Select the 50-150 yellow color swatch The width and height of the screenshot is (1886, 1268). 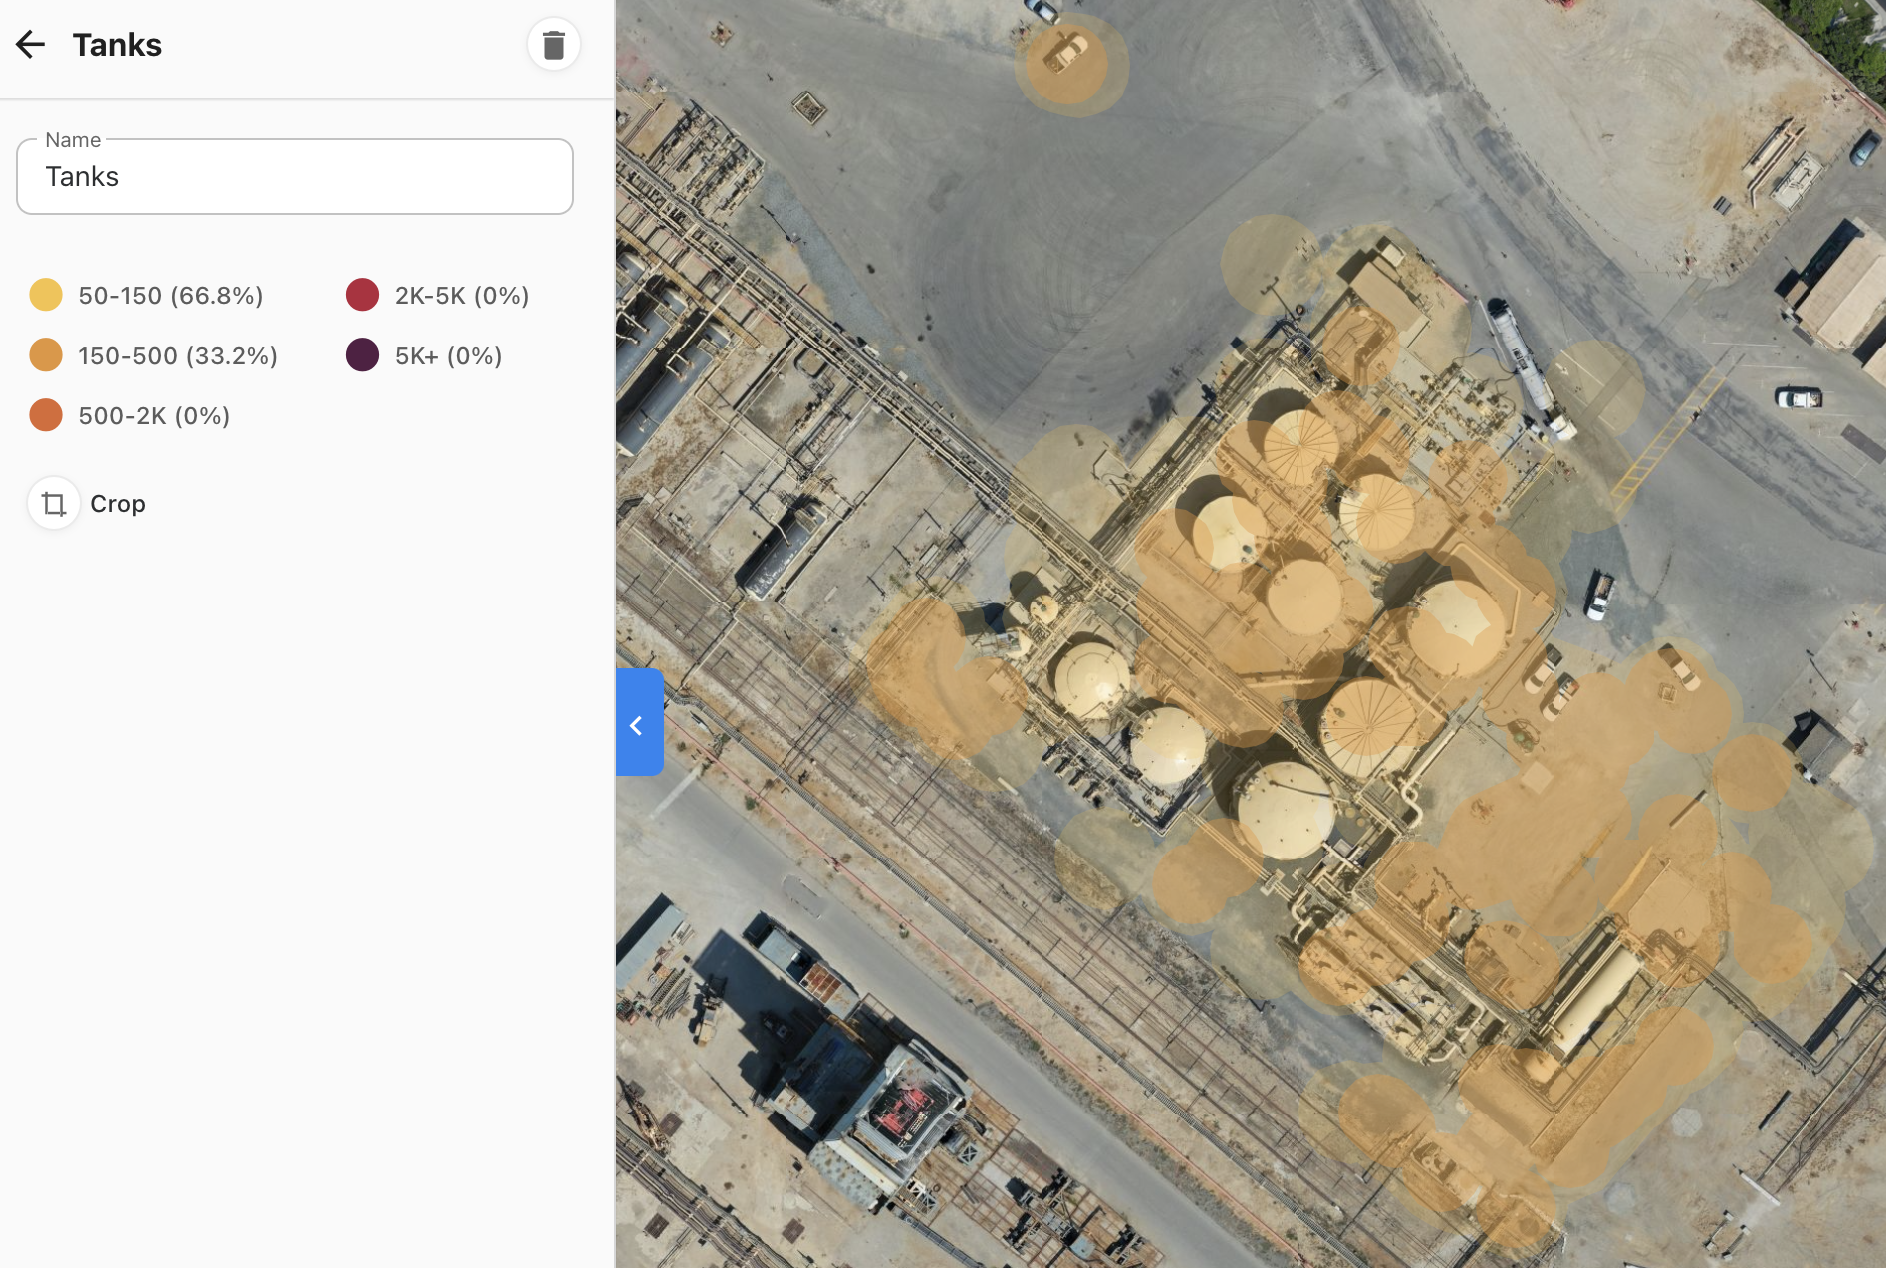[x=46, y=295]
